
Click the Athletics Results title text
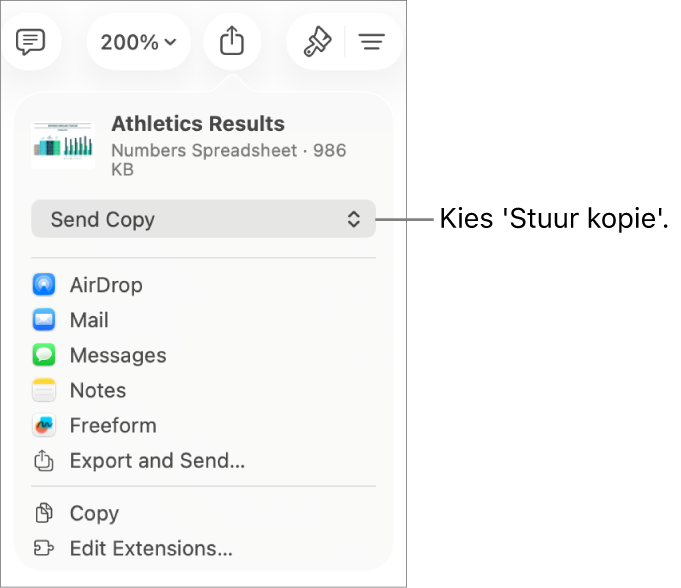click(x=198, y=124)
